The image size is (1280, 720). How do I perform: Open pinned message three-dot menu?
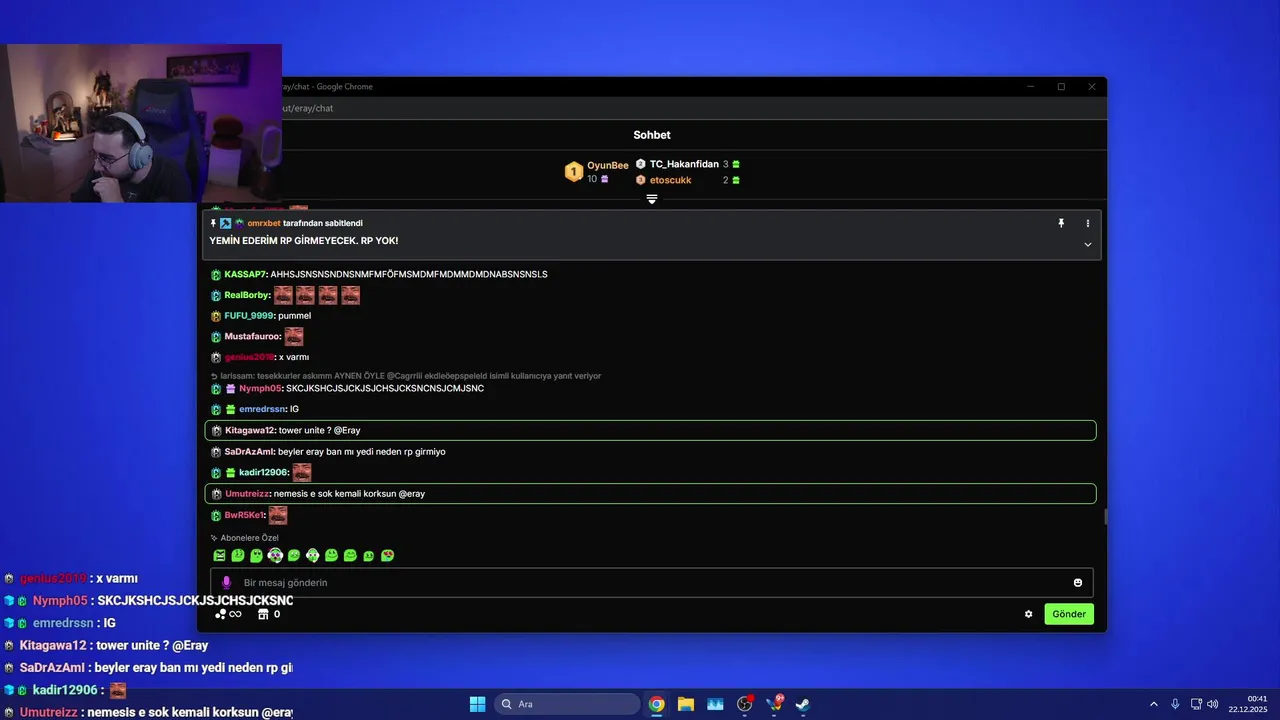(x=1088, y=223)
